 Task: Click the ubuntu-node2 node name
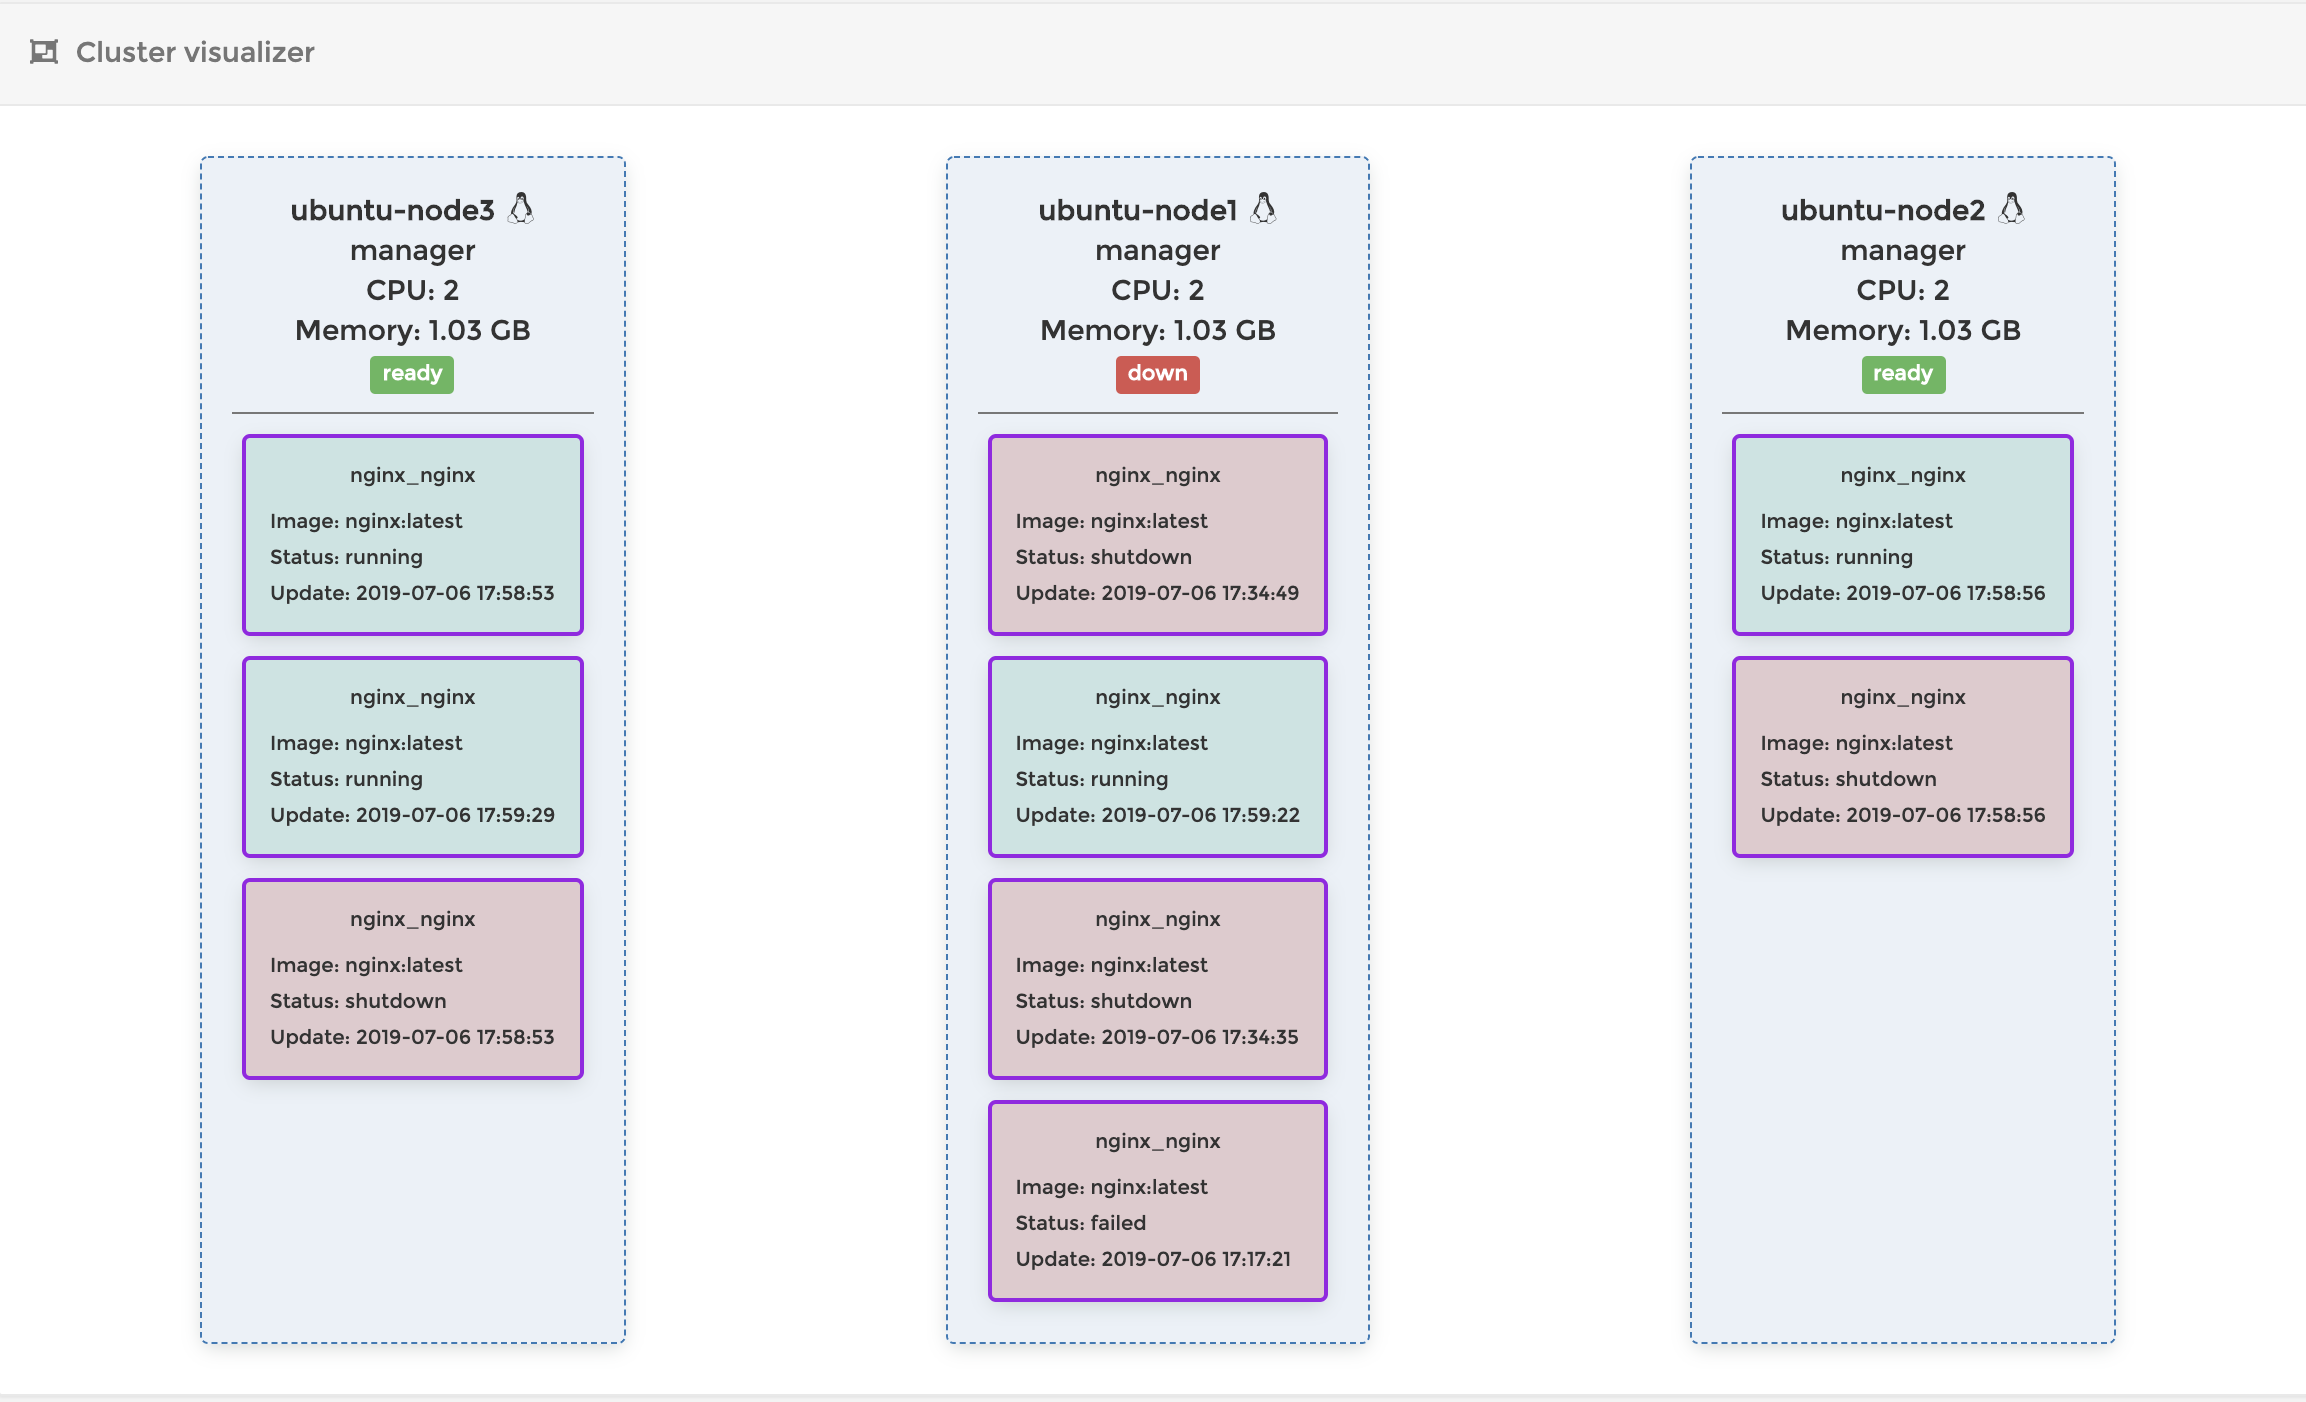[x=1882, y=210]
